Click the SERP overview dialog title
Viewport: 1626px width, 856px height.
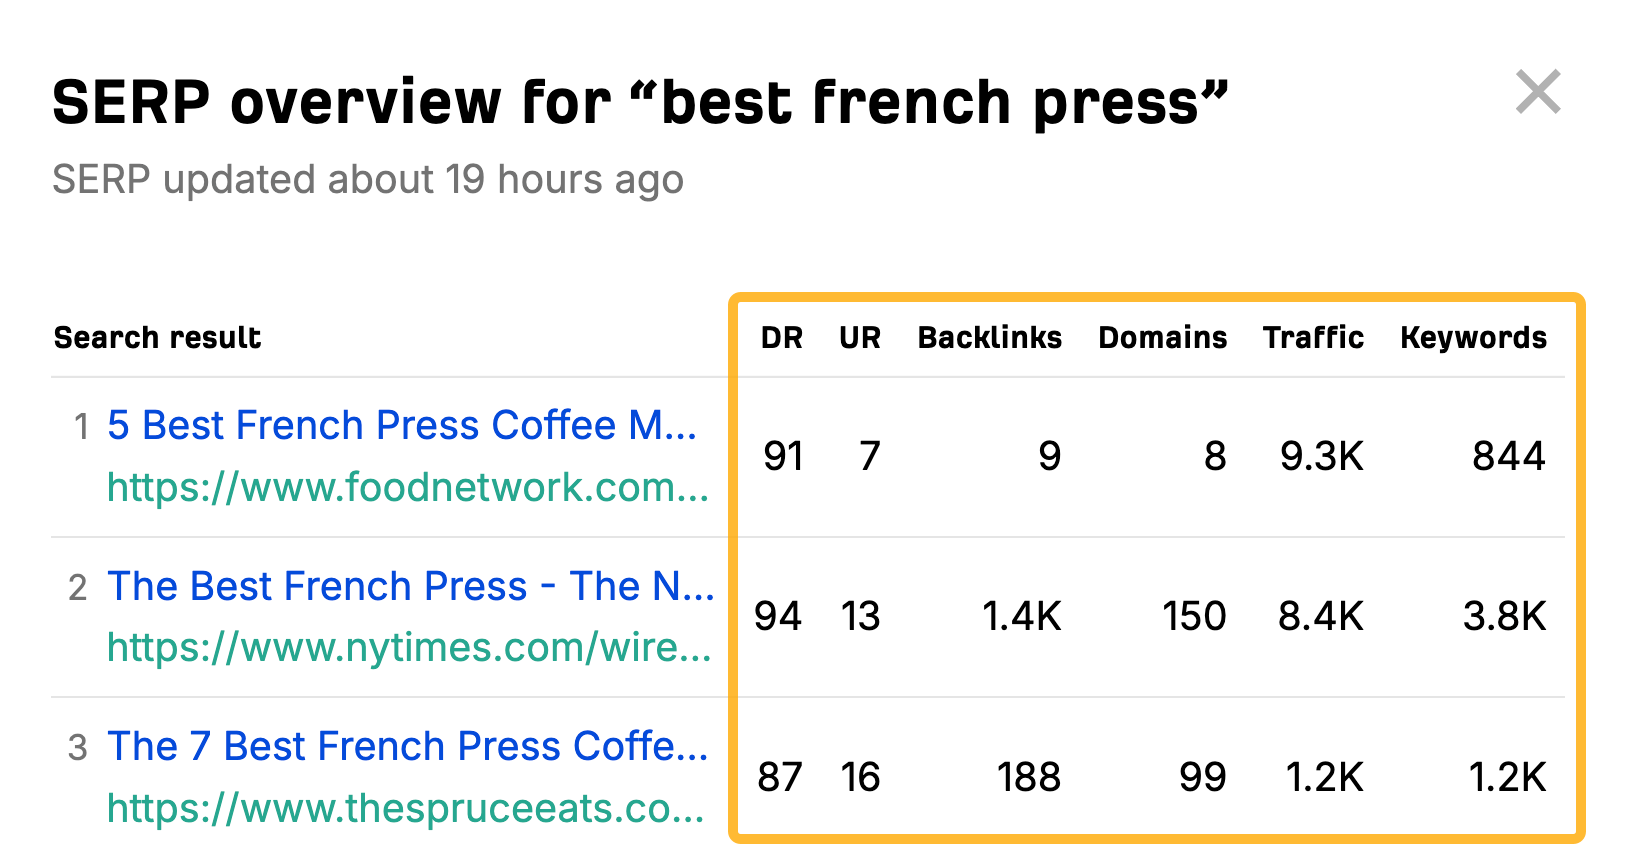tap(642, 100)
